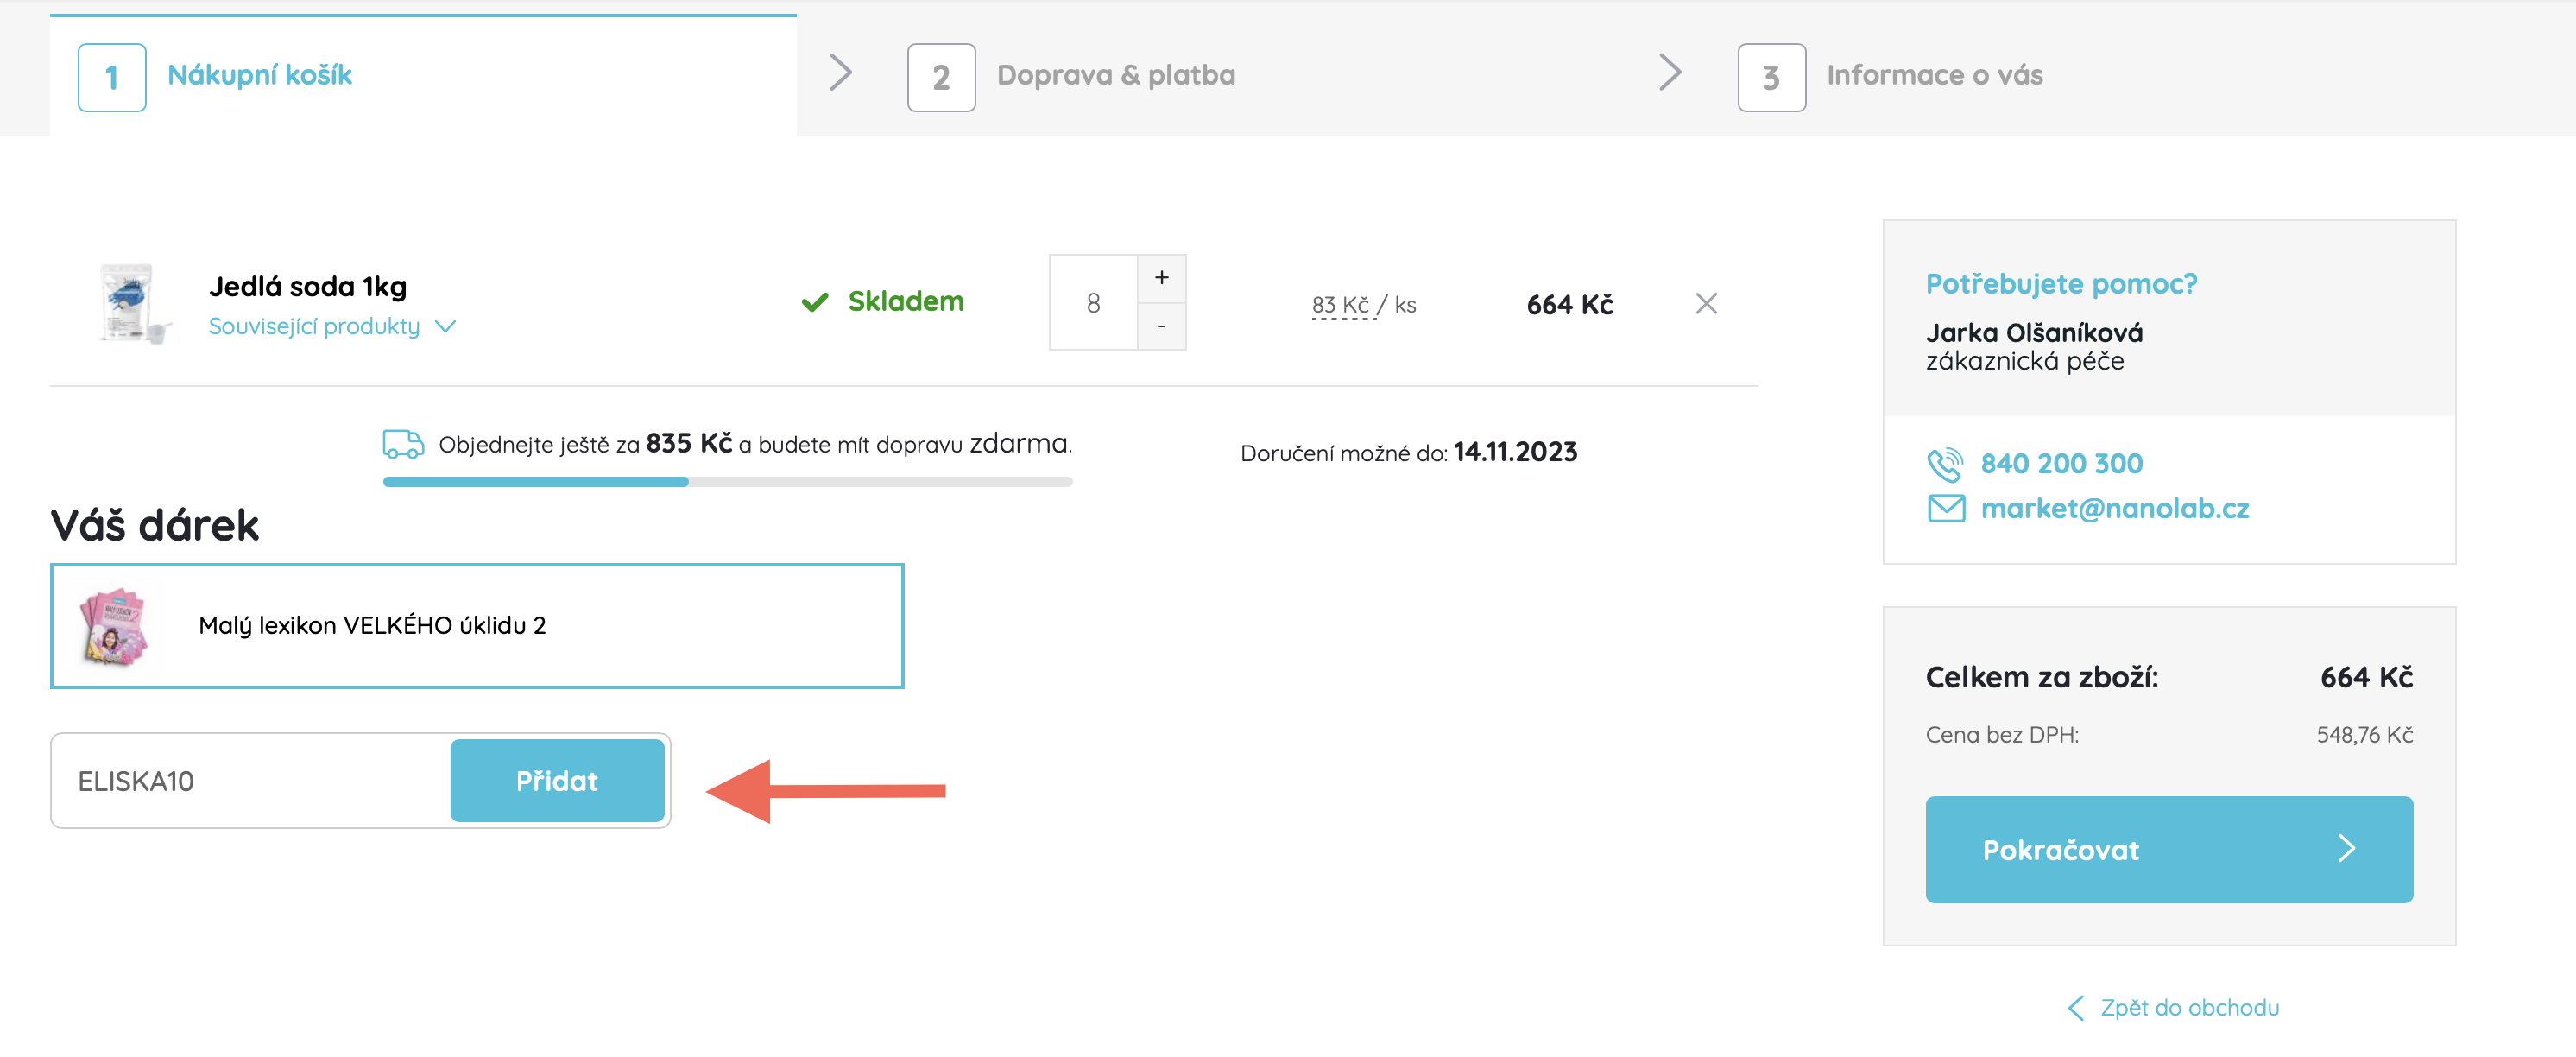Viewport: 2576px width, 1057px height.
Task: Continue with the Pokračovat button
Action: pos(2169,849)
